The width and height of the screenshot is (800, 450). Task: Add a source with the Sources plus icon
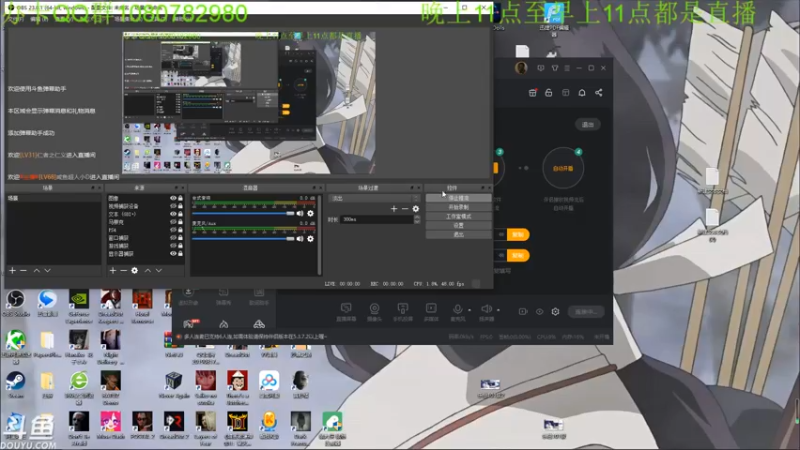pos(113,270)
